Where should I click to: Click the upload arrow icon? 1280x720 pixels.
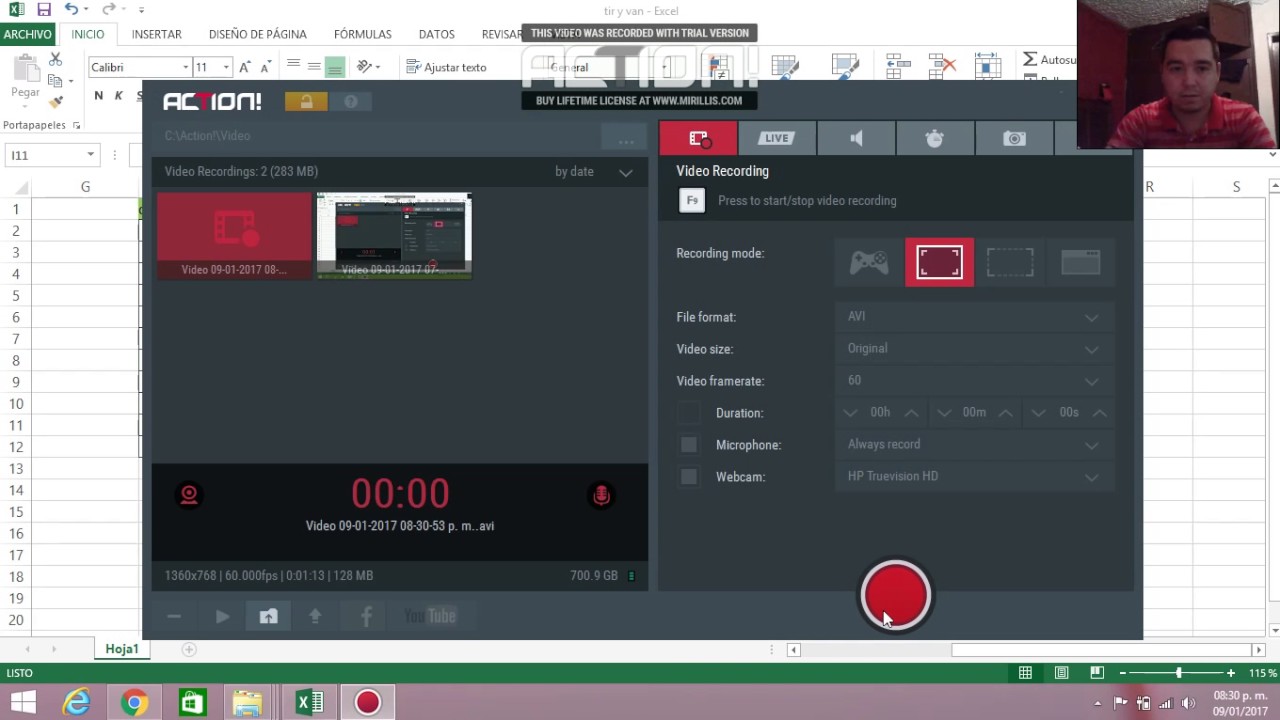click(315, 617)
